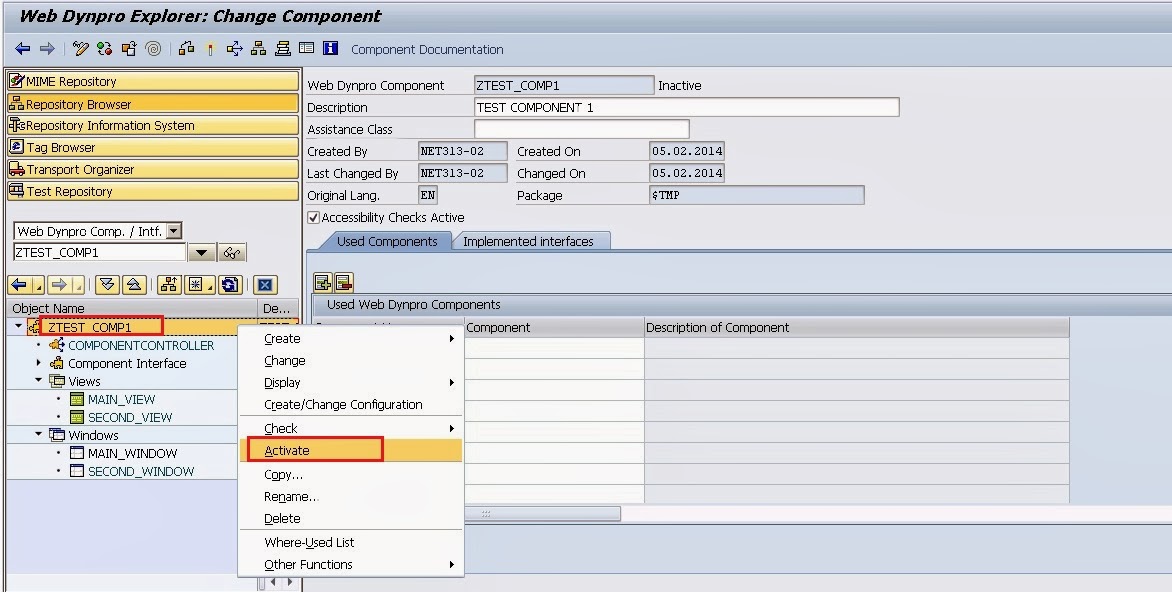
Task: Close the object list with X icon
Action: [265, 285]
